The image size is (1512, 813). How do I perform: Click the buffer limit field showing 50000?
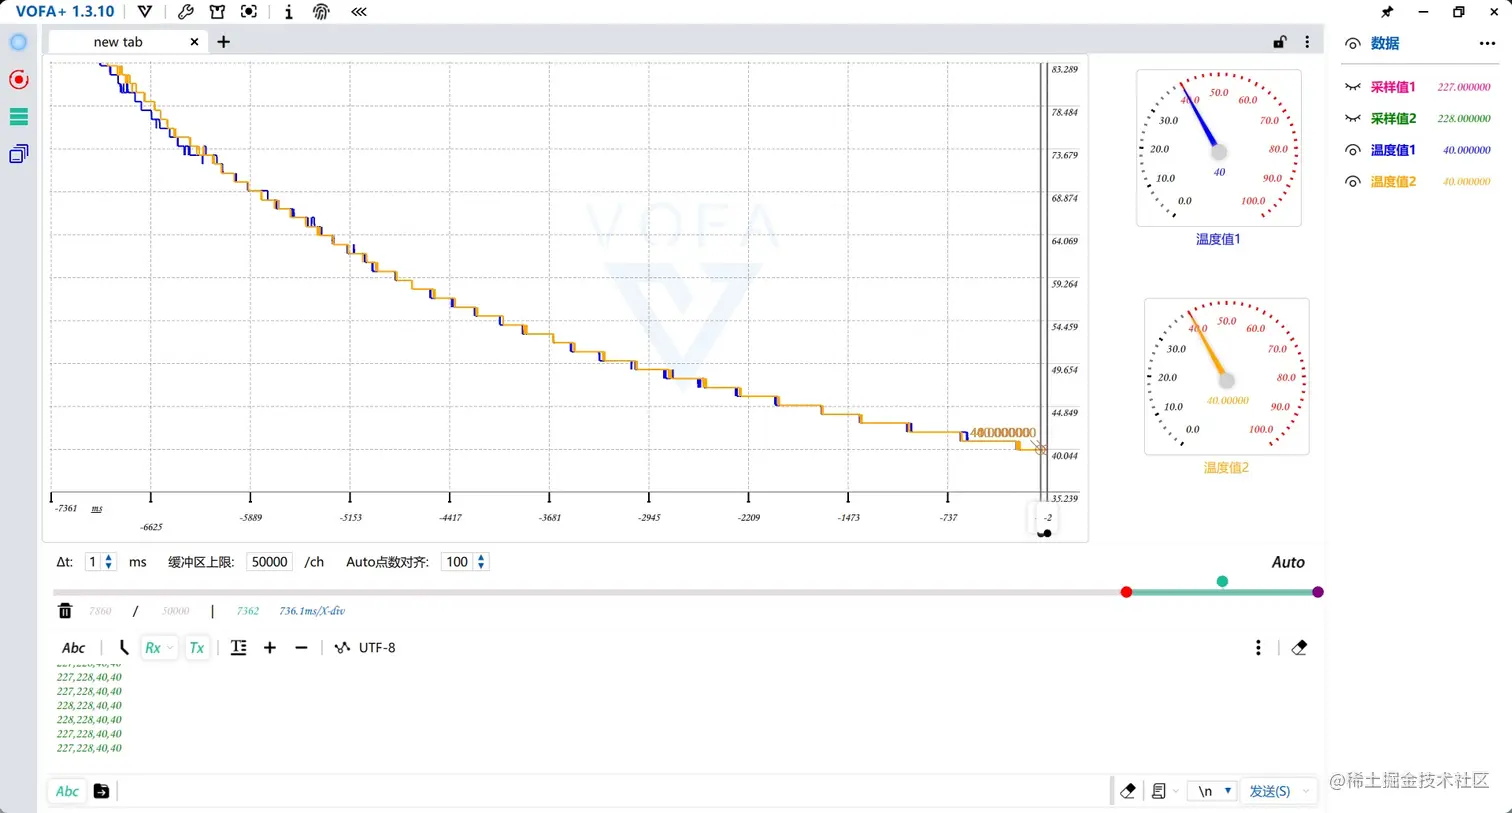(269, 562)
